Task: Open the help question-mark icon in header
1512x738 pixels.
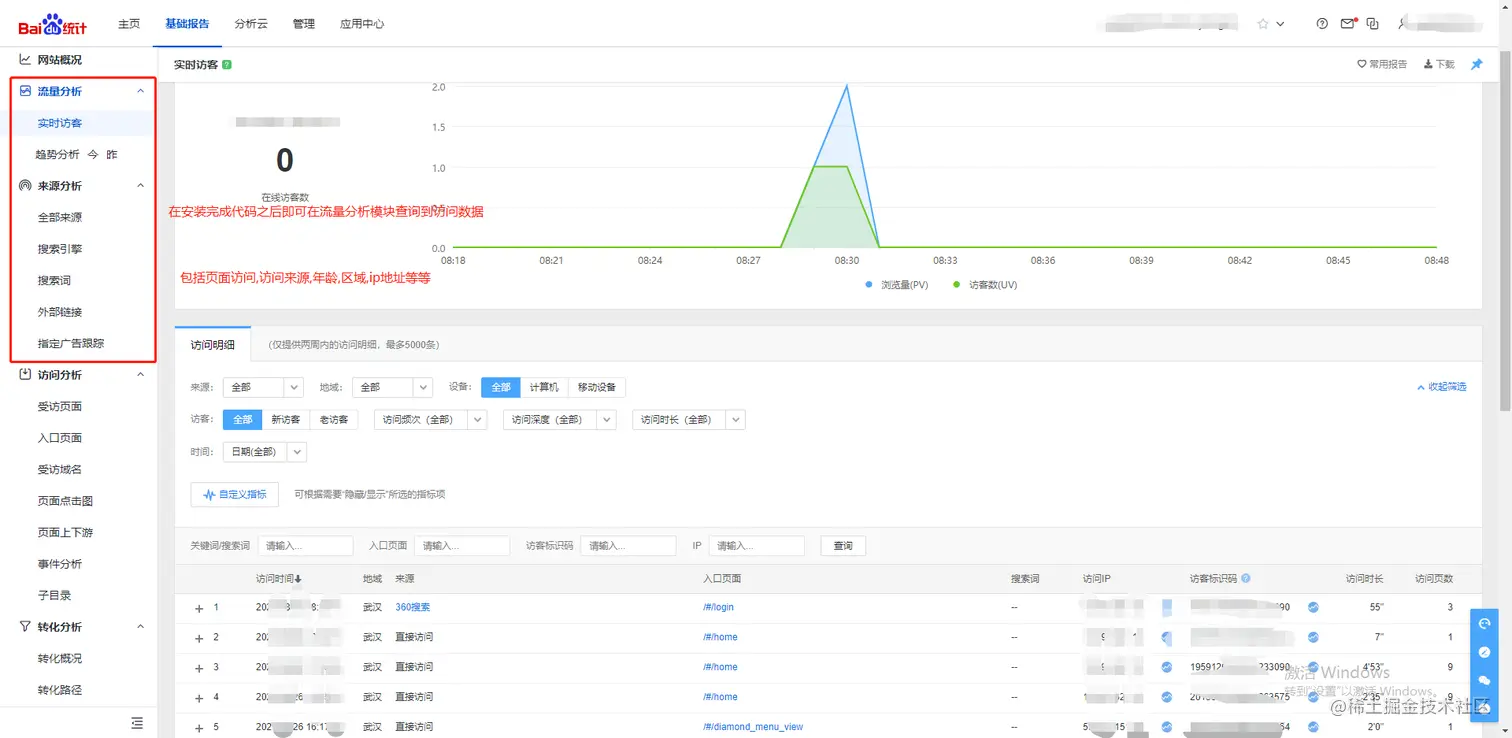Action: pyautogui.click(x=1322, y=24)
